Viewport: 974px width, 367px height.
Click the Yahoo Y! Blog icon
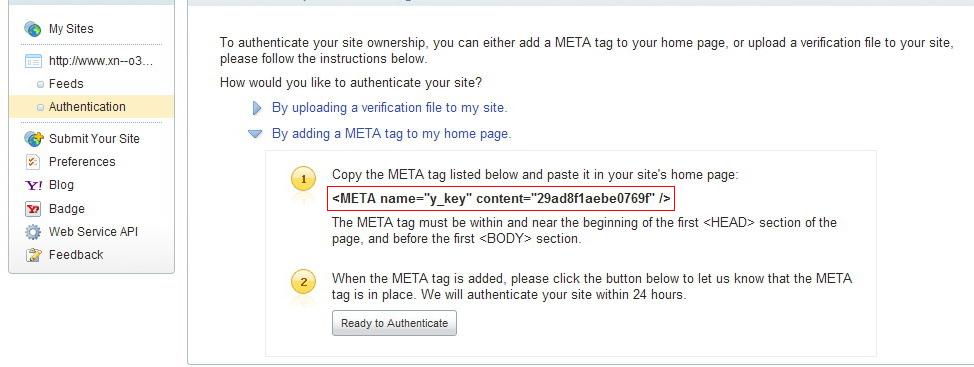click(33, 185)
